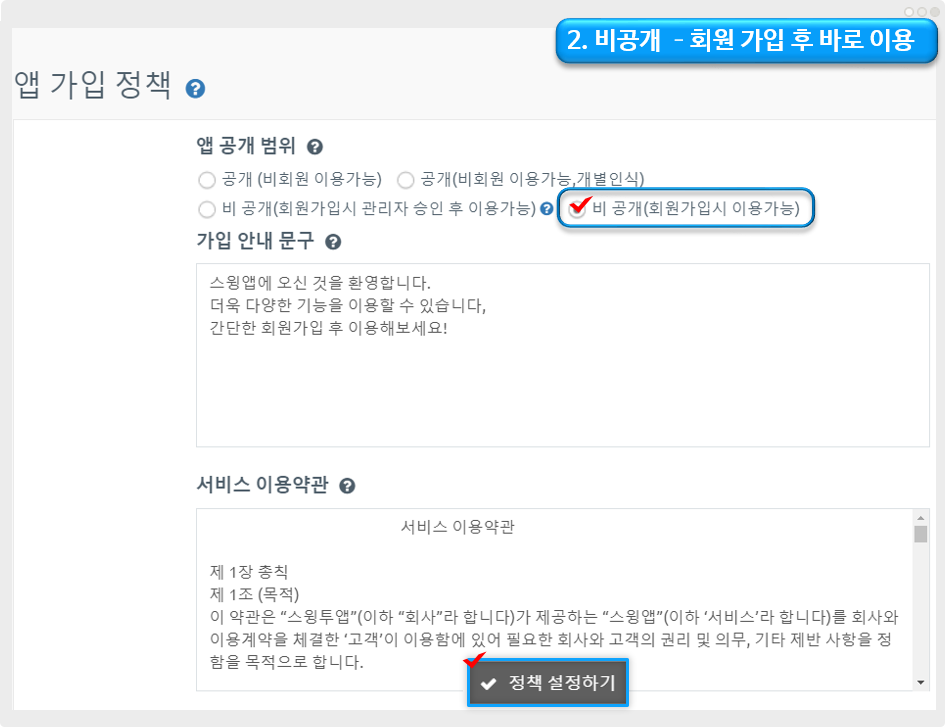Click help icon after 관리자 승인 후 이용가능 option
Viewport: 947px width, 727px height.
[x=547, y=209]
